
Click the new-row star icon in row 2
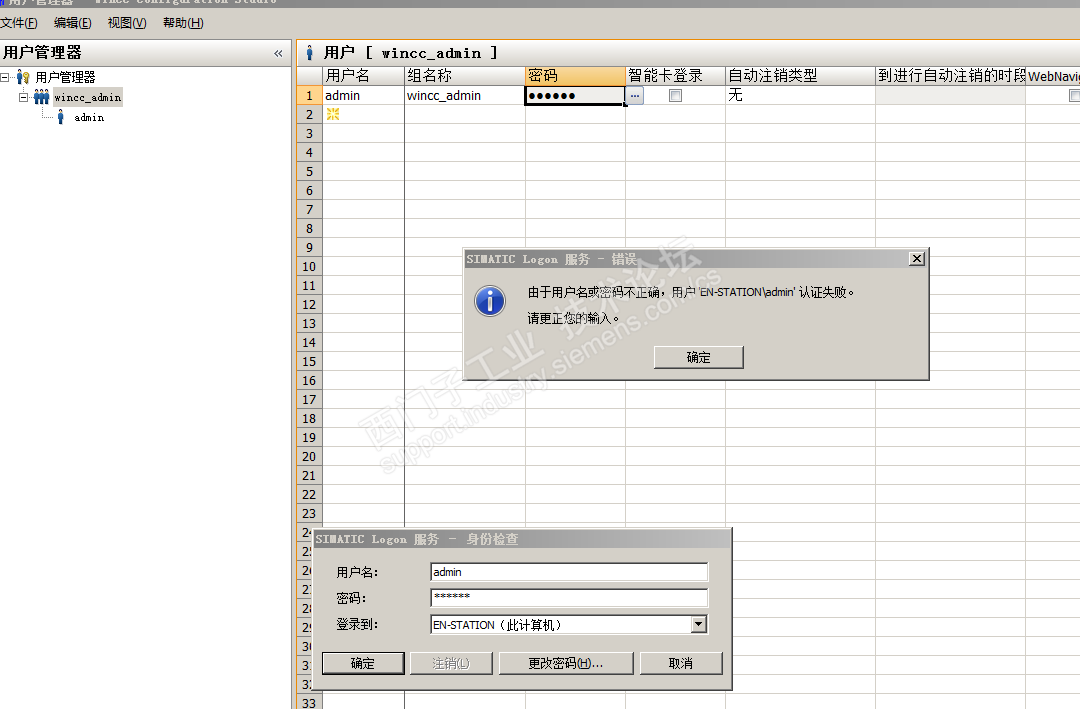point(333,114)
